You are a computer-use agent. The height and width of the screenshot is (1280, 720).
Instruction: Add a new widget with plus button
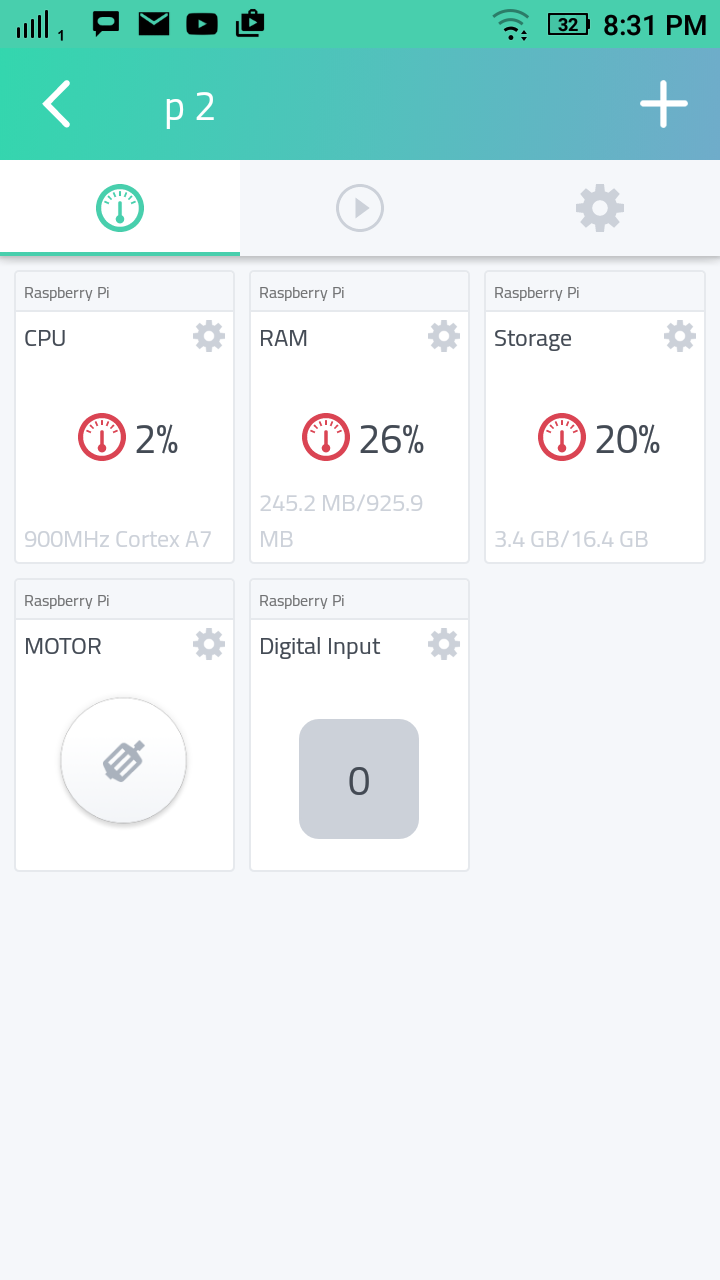[x=664, y=104]
